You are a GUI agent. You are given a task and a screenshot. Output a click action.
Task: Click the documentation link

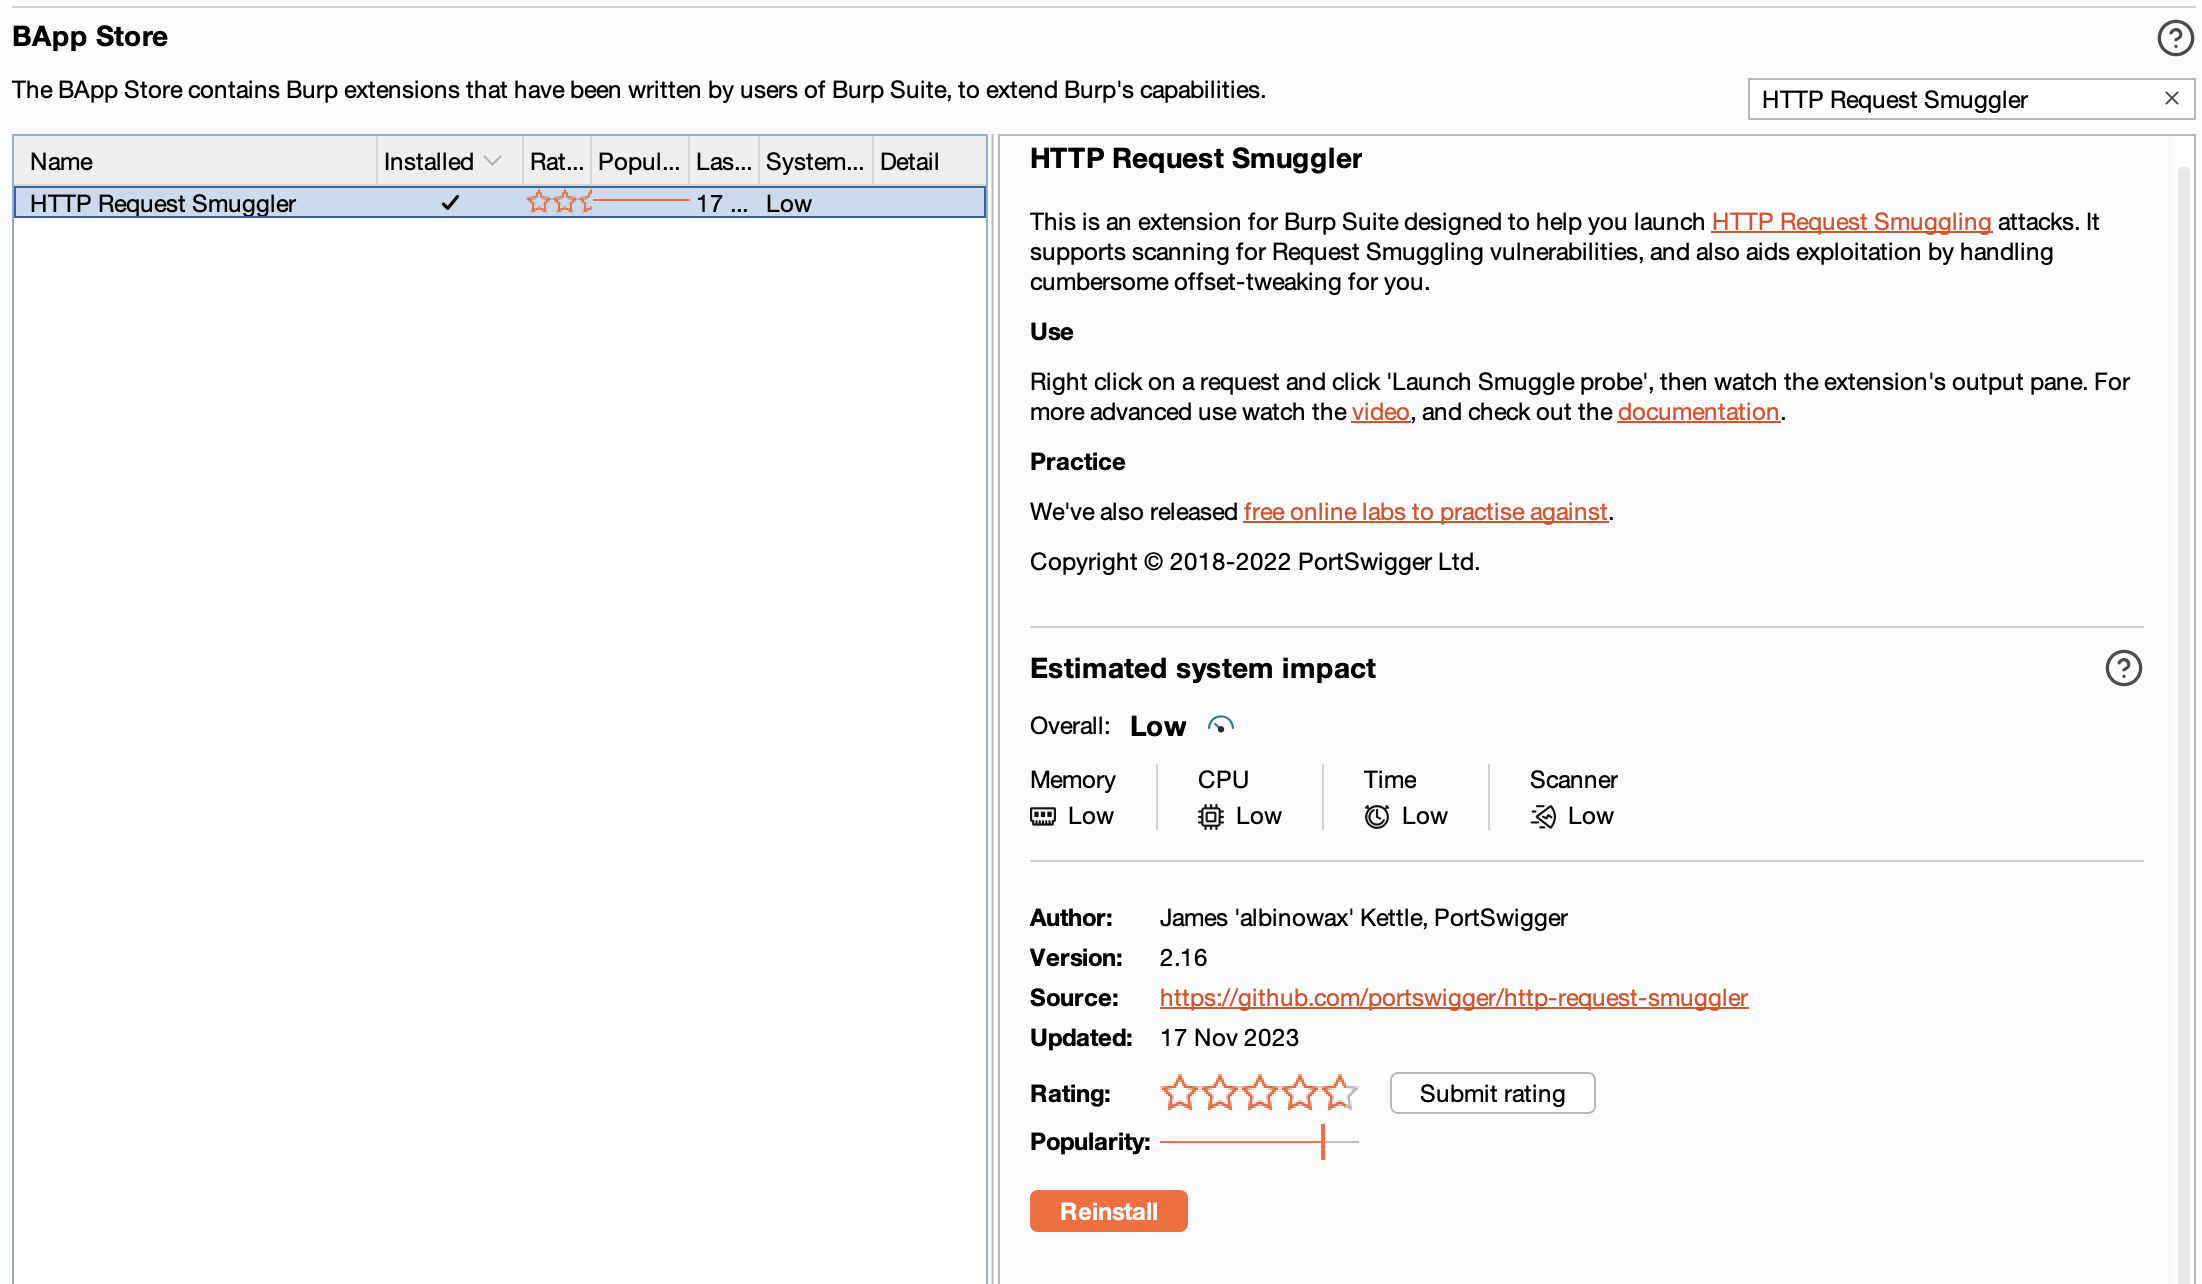[x=1697, y=411]
